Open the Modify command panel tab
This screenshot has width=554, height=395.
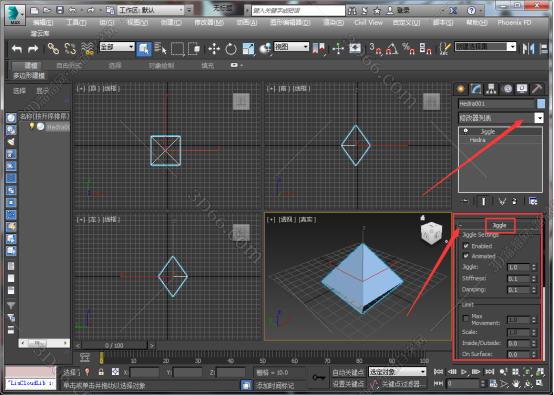(x=476, y=89)
